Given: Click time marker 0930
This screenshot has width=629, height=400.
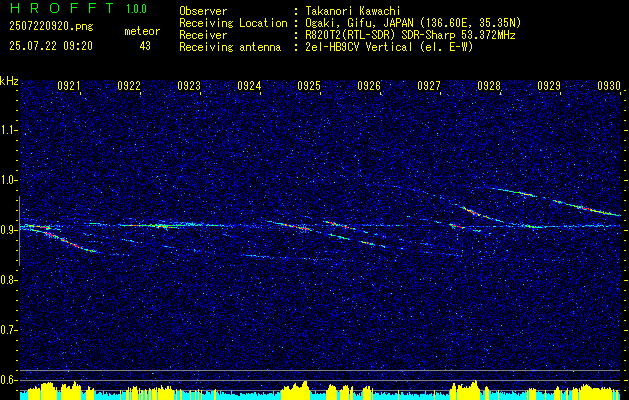Looking at the screenshot, I should point(609,85).
